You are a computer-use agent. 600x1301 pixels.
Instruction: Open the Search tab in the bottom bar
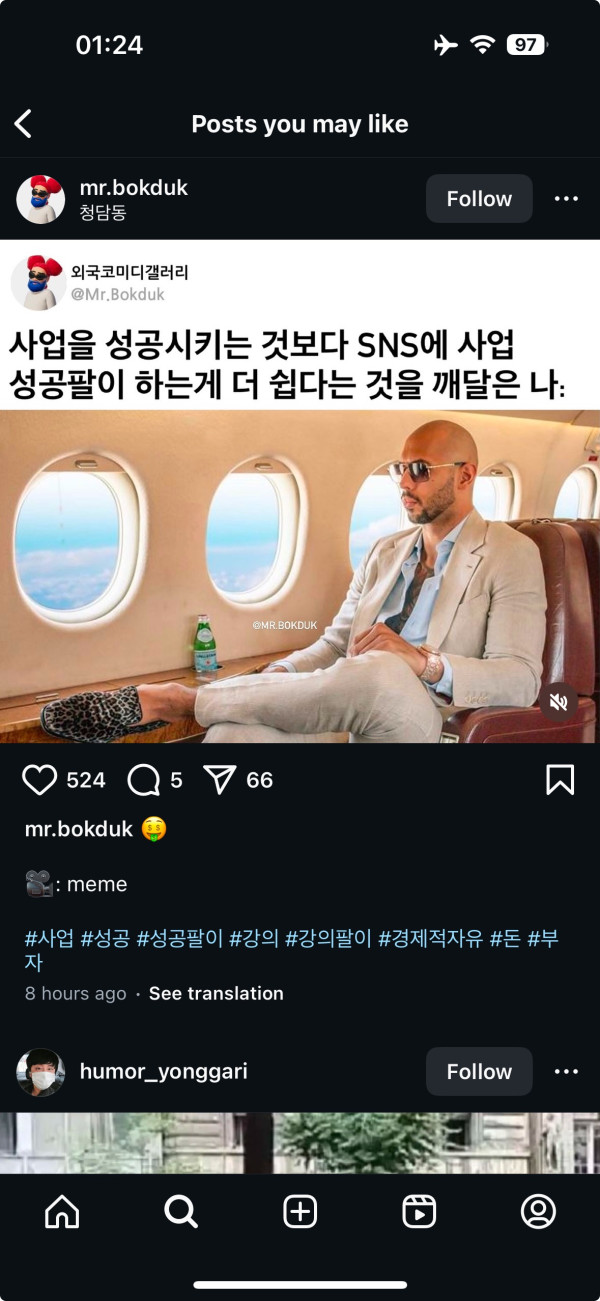tap(181, 1212)
